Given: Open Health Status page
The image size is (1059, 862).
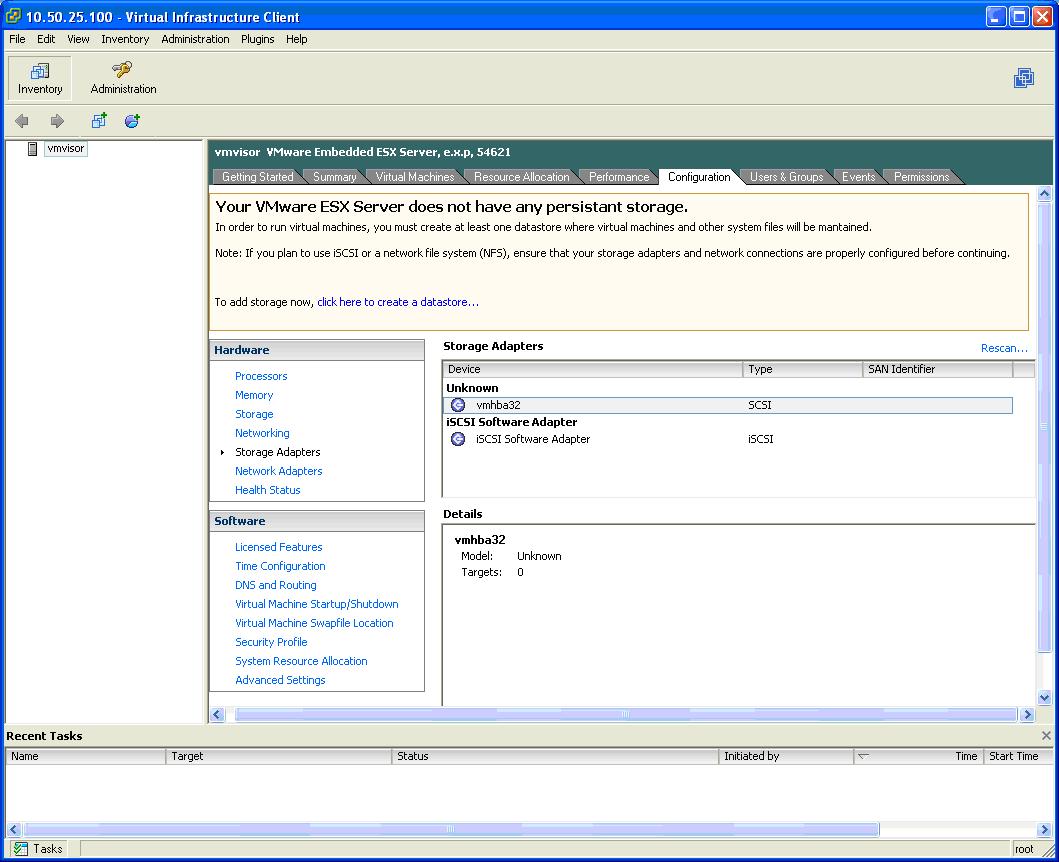Looking at the screenshot, I should [x=267, y=490].
